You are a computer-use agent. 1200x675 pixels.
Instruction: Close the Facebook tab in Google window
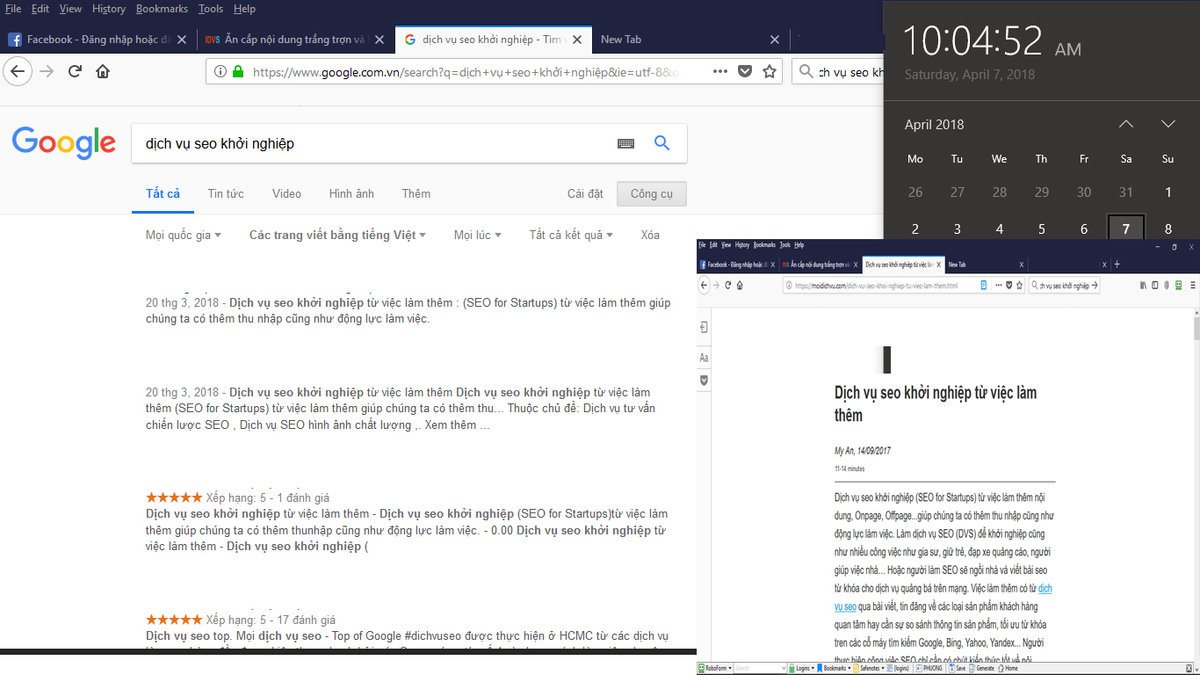[182, 40]
